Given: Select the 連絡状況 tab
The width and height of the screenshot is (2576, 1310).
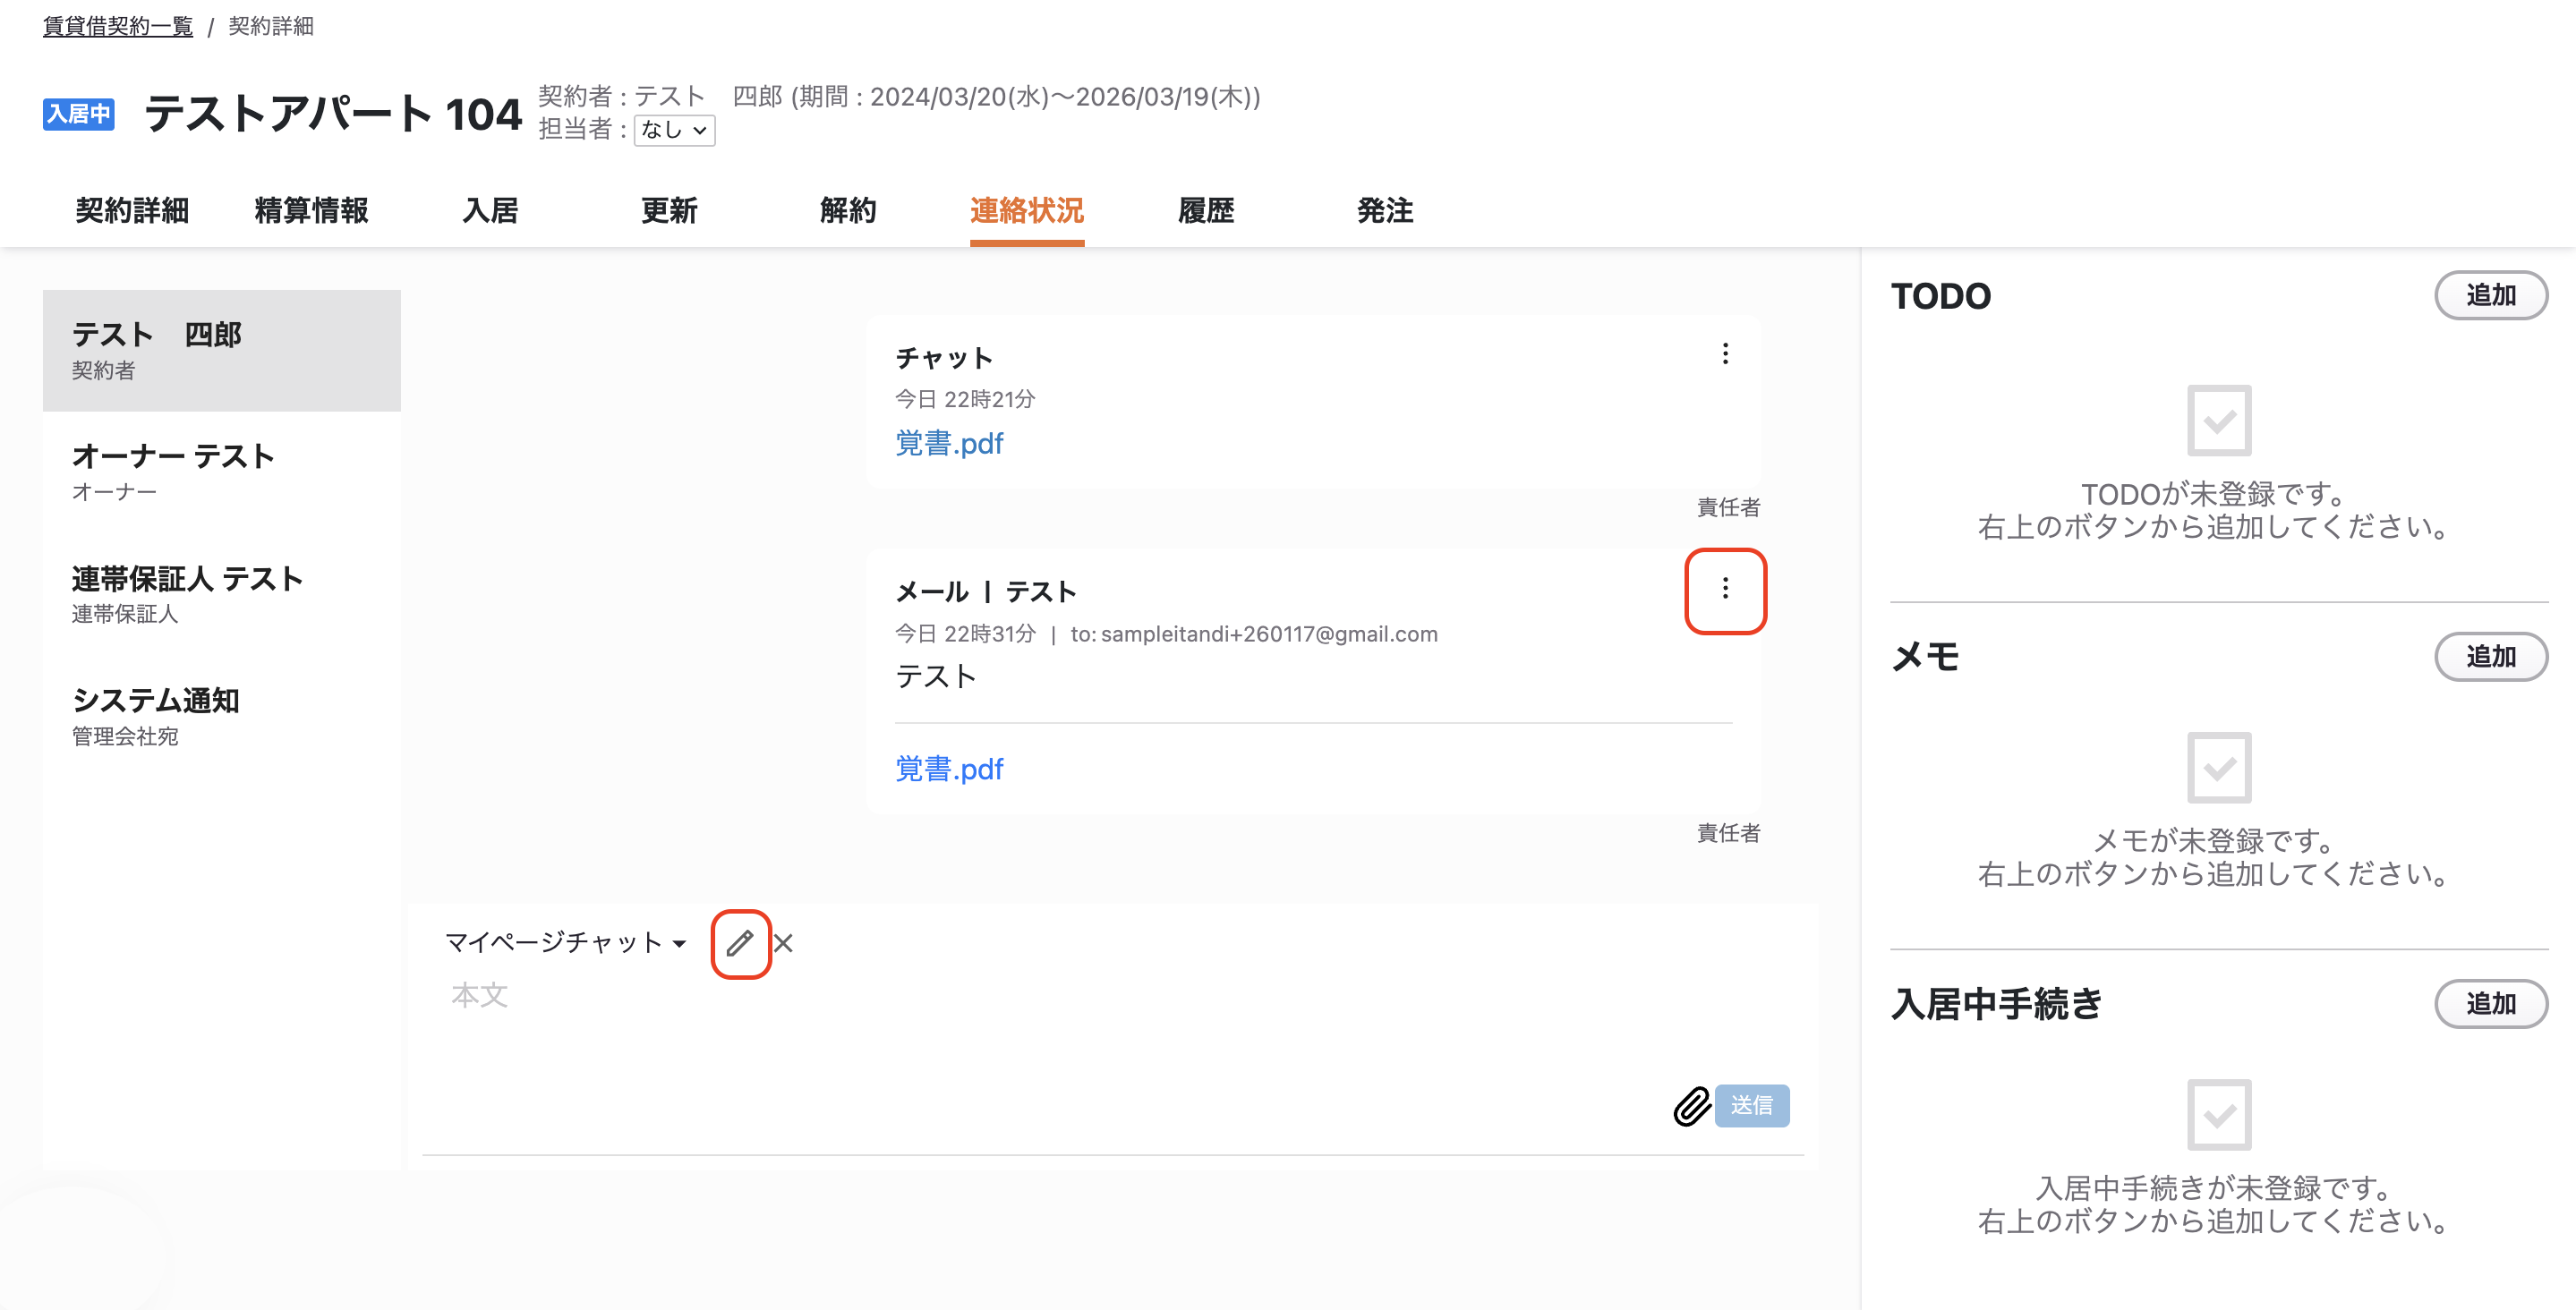Looking at the screenshot, I should (x=1027, y=211).
